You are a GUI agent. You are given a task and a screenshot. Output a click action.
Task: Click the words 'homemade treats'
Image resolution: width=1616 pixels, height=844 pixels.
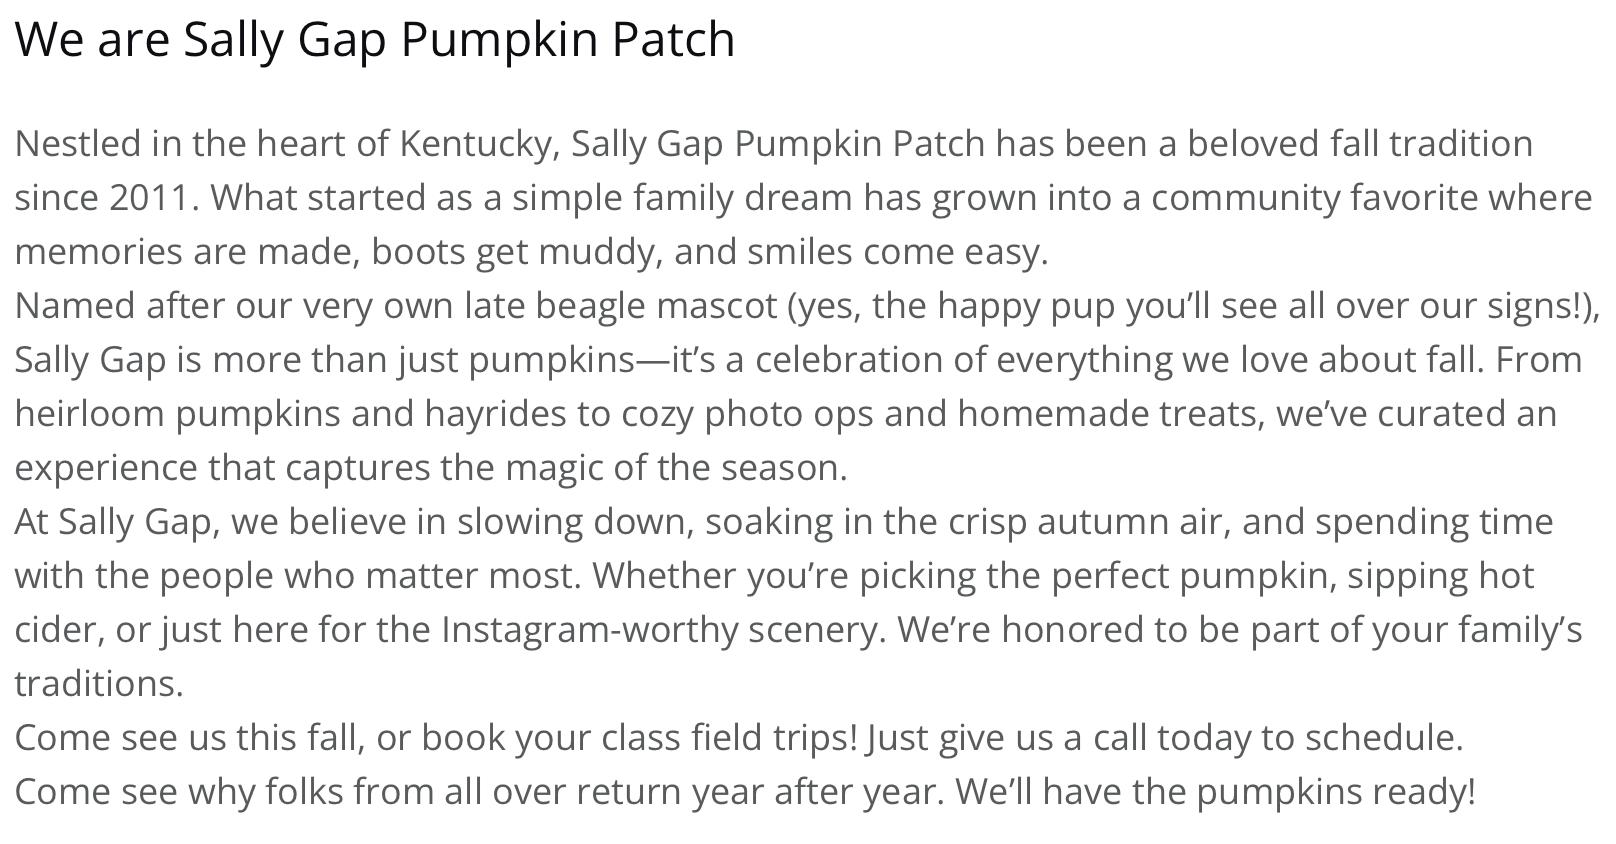(x=1106, y=413)
